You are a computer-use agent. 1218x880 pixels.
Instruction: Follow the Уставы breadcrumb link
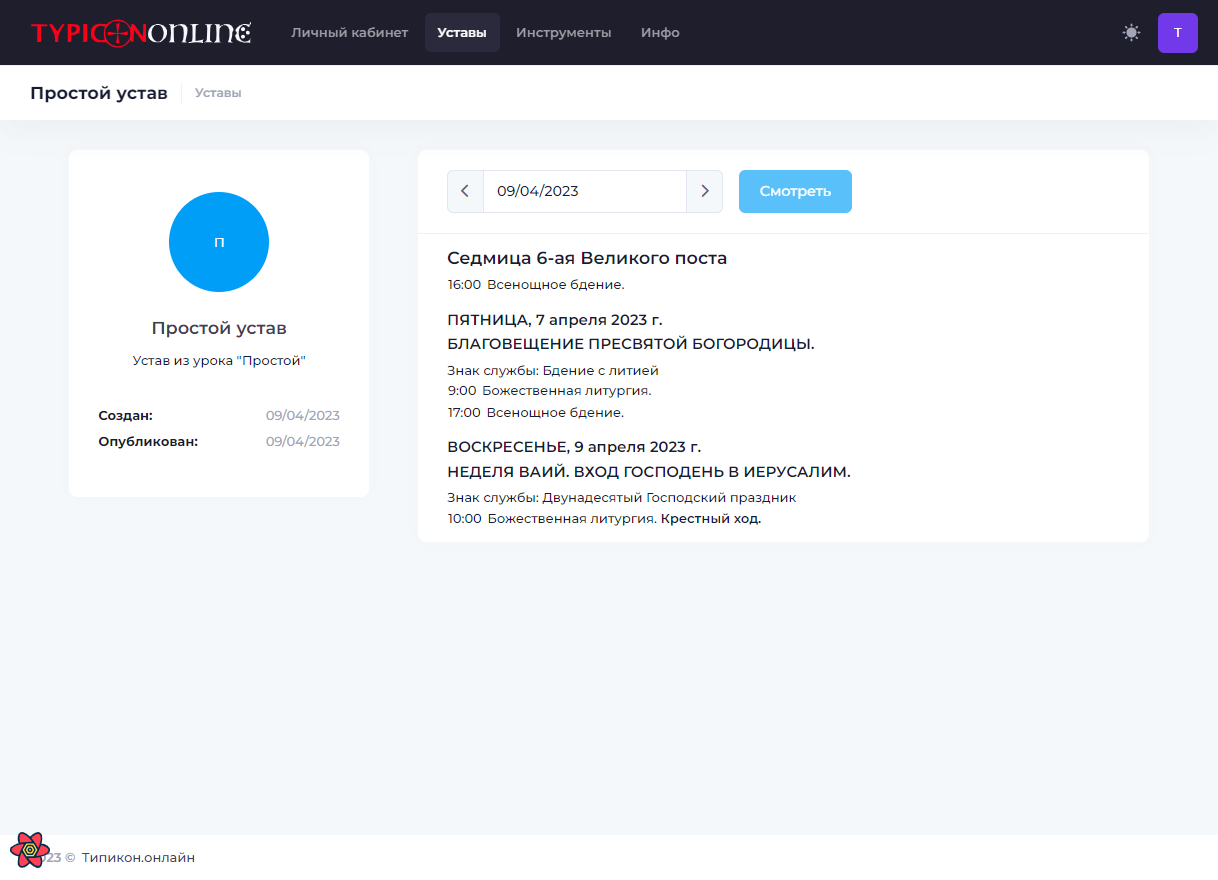click(218, 93)
